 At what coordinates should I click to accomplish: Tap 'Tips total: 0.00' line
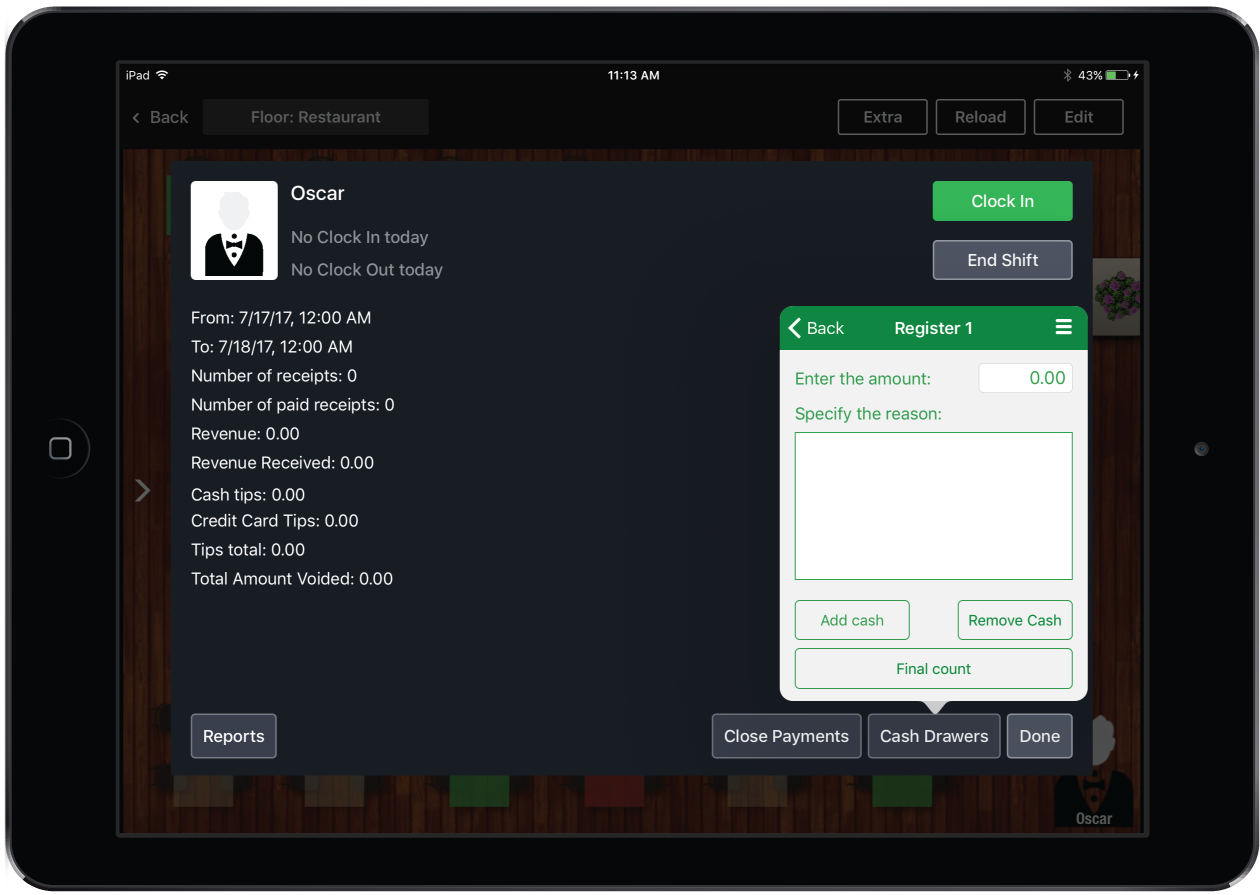[x=248, y=550]
